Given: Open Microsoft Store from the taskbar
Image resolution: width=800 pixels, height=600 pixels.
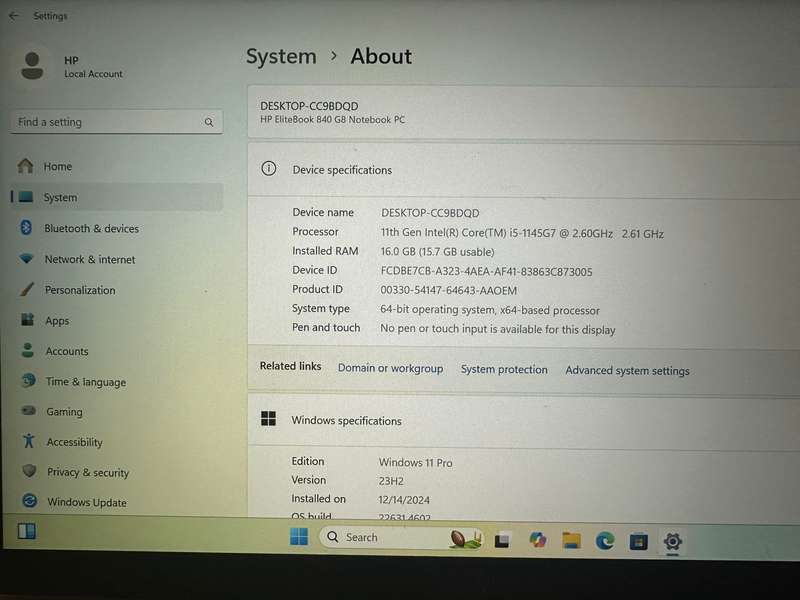Looking at the screenshot, I should pos(638,541).
